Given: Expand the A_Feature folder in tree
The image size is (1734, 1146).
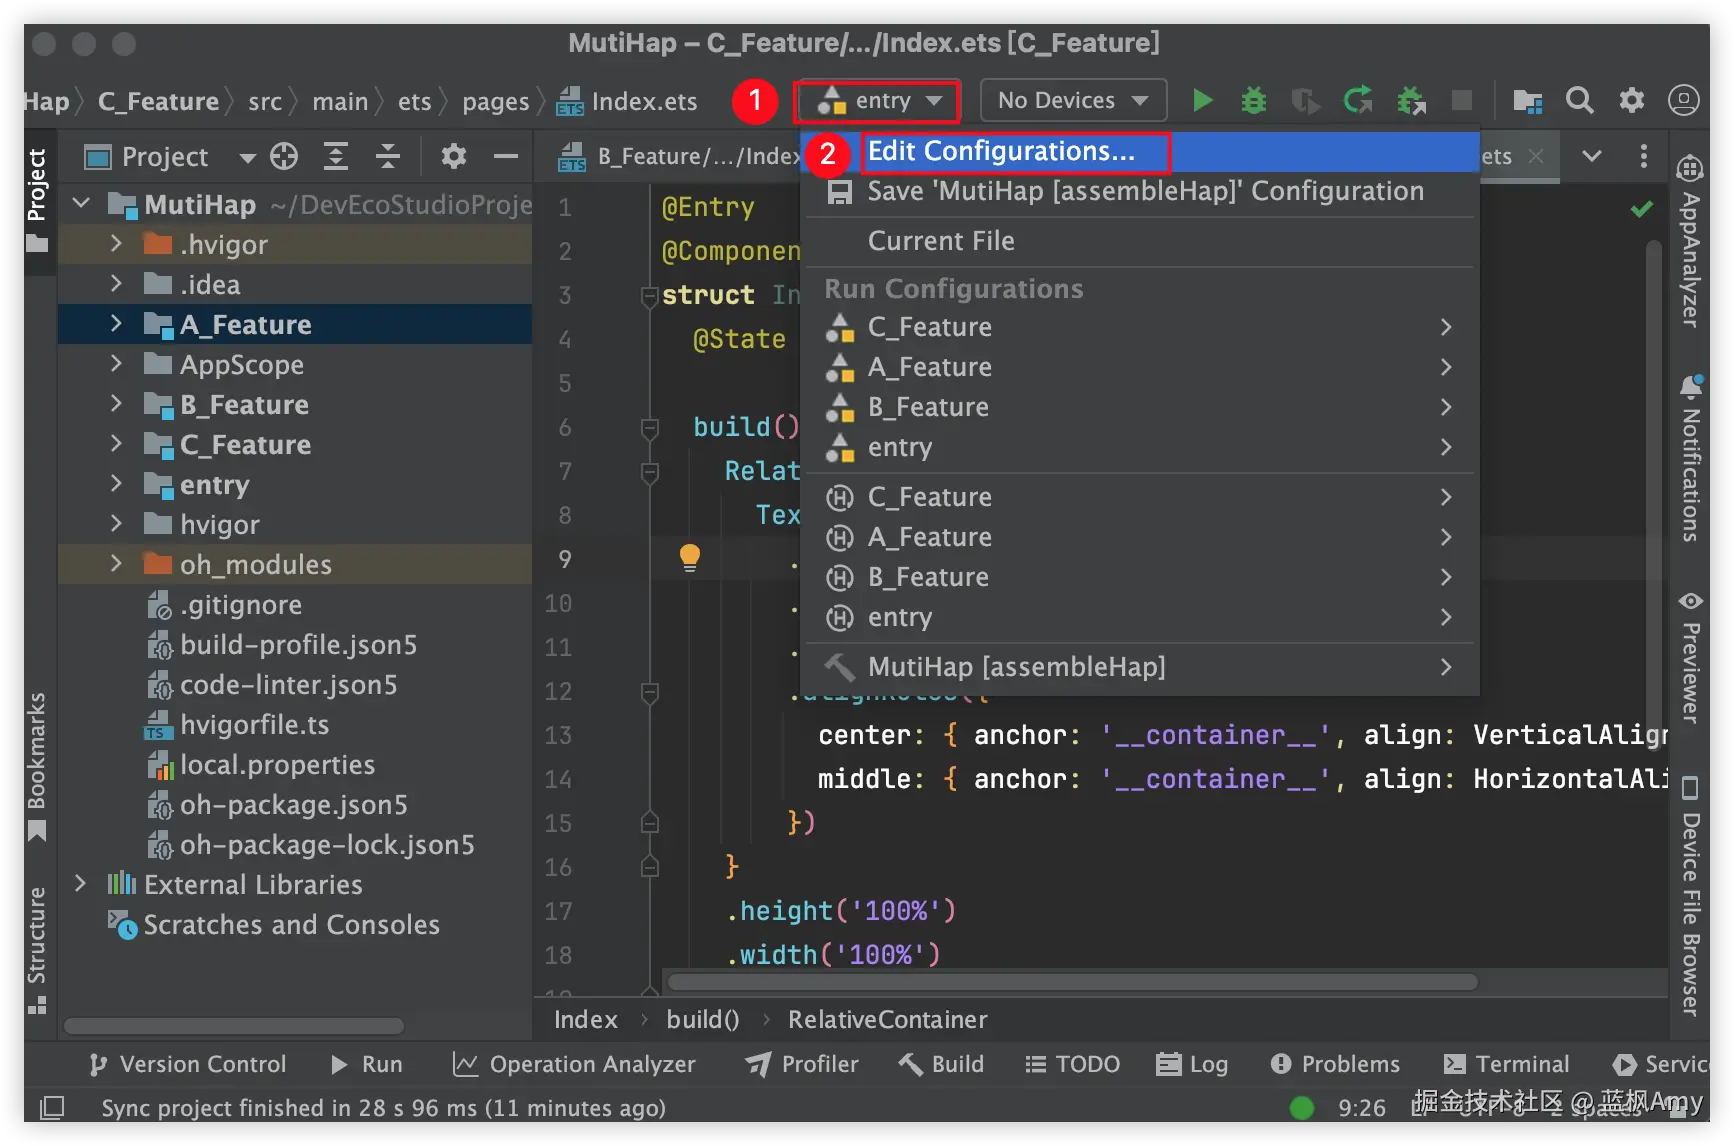Looking at the screenshot, I should [x=116, y=324].
